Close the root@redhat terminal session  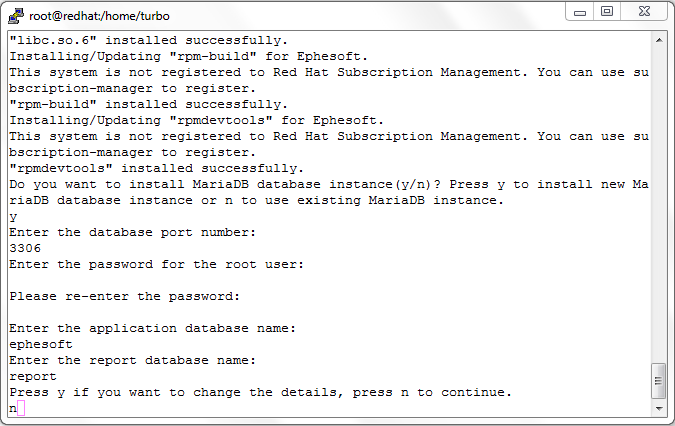pos(644,12)
